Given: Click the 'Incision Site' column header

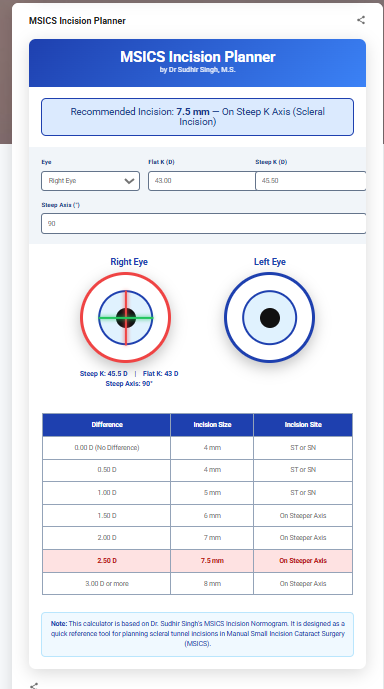Looking at the screenshot, I should pyautogui.click(x=303, y=424).
